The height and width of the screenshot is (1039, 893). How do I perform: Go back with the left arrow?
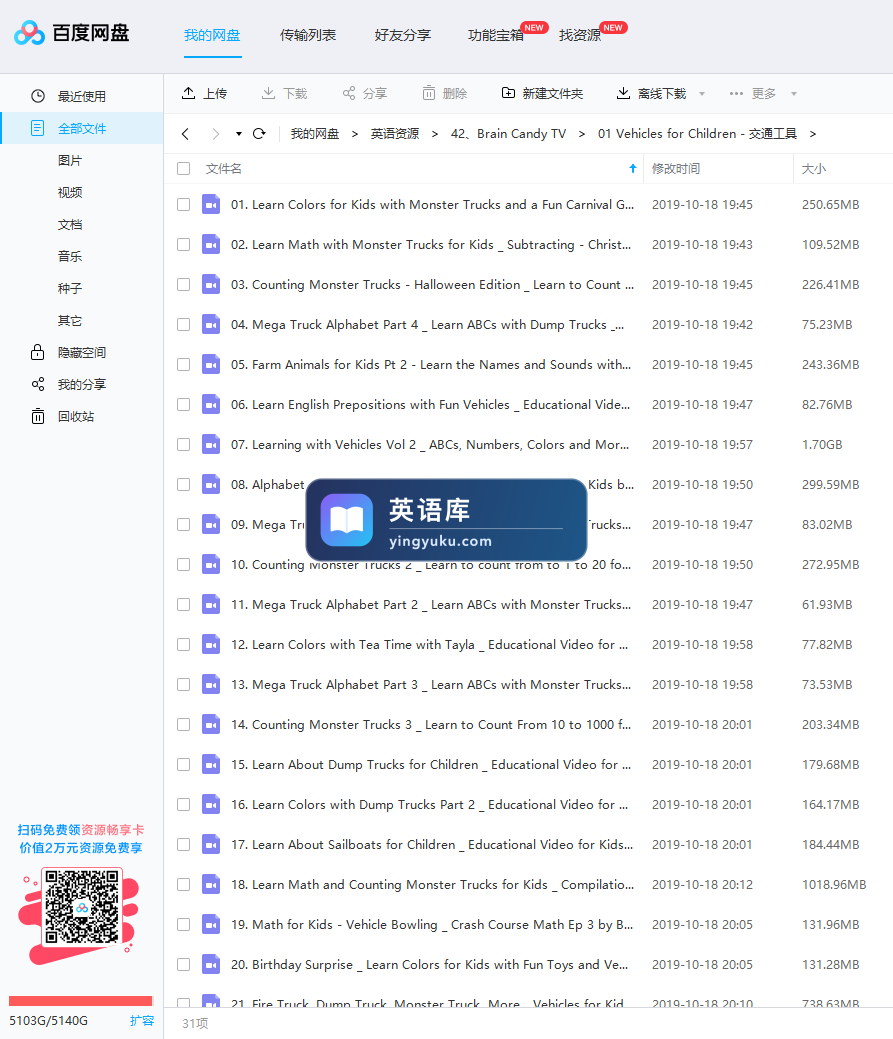[185, 134]
